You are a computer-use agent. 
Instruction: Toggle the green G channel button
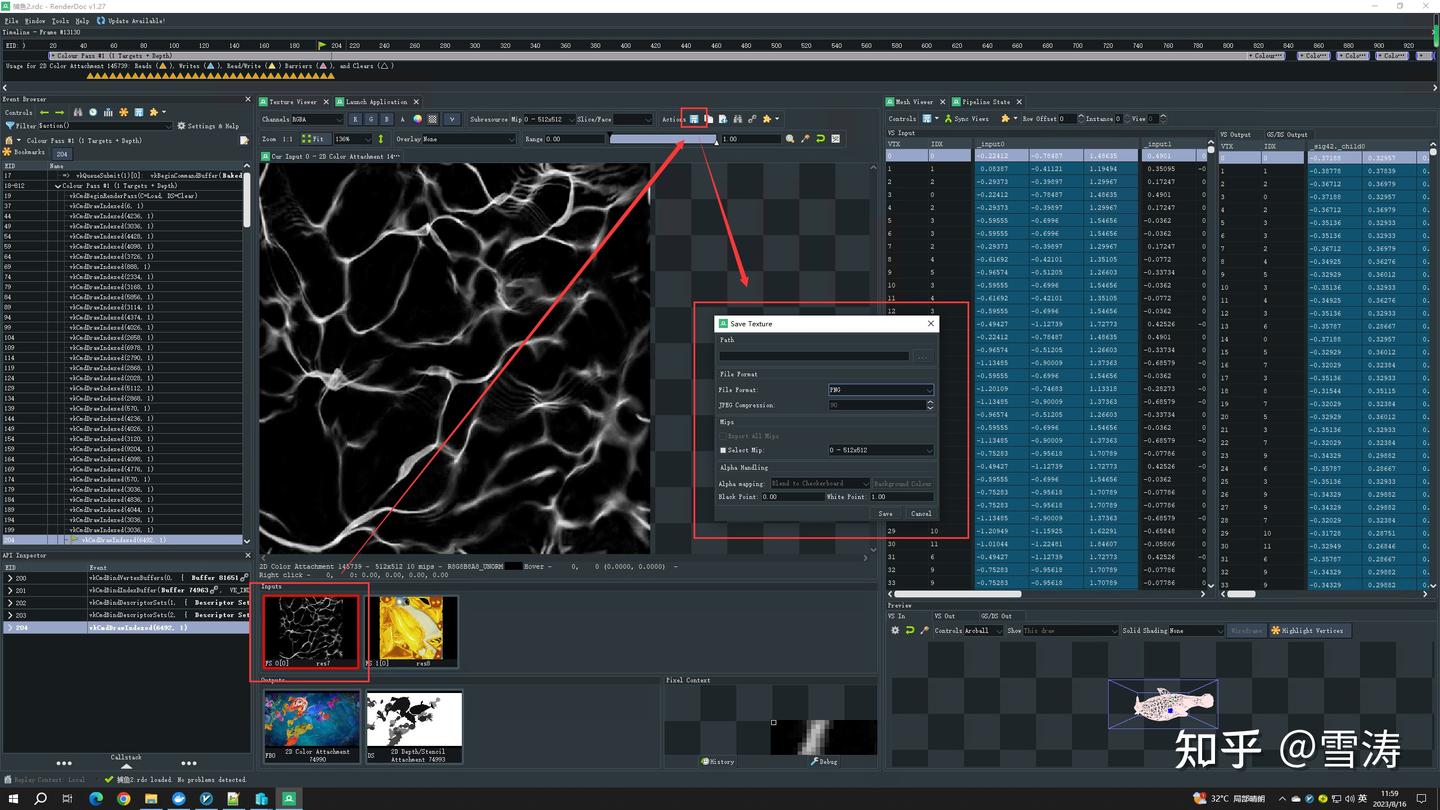(371, 119)
